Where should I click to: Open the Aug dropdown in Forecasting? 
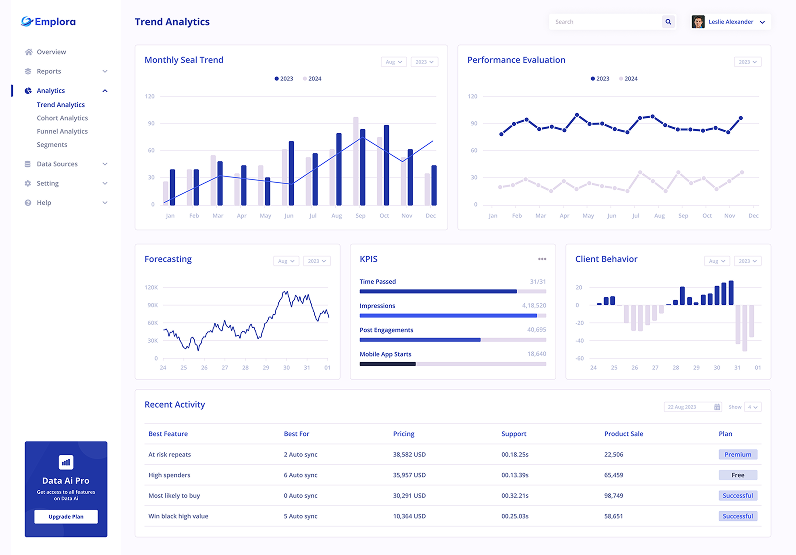tap(286, 261)
